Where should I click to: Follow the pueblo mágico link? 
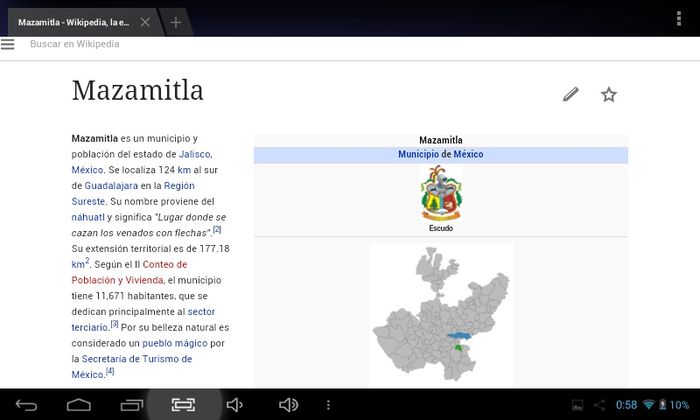[x=175, y=343]
